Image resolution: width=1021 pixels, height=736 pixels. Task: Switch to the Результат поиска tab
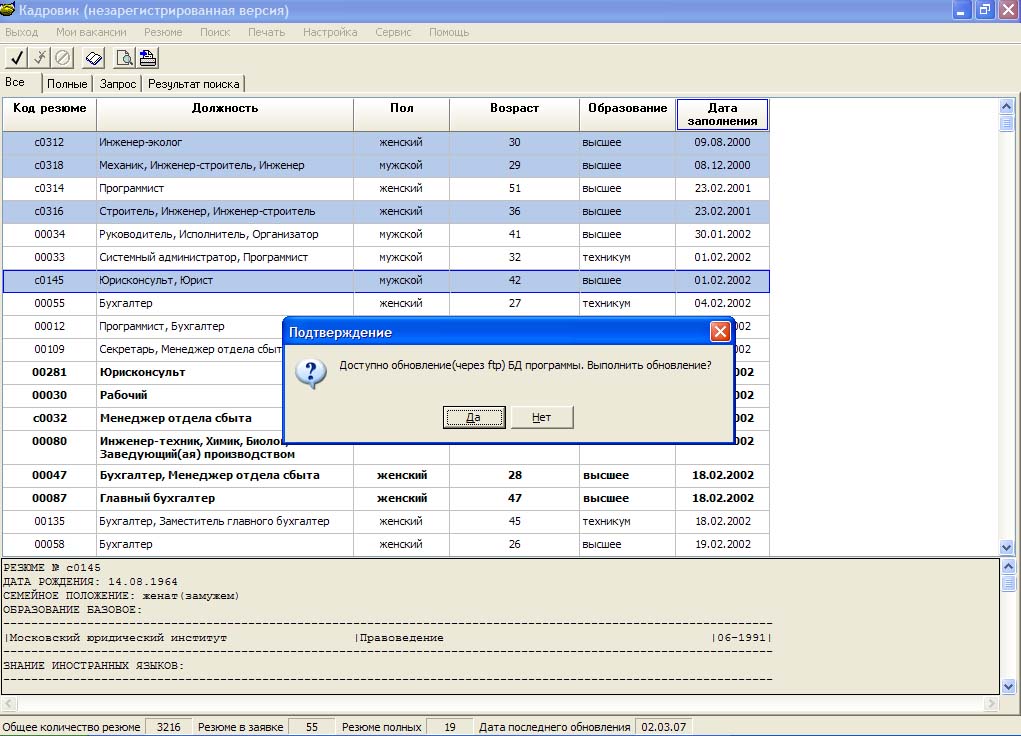coord(193,83)
